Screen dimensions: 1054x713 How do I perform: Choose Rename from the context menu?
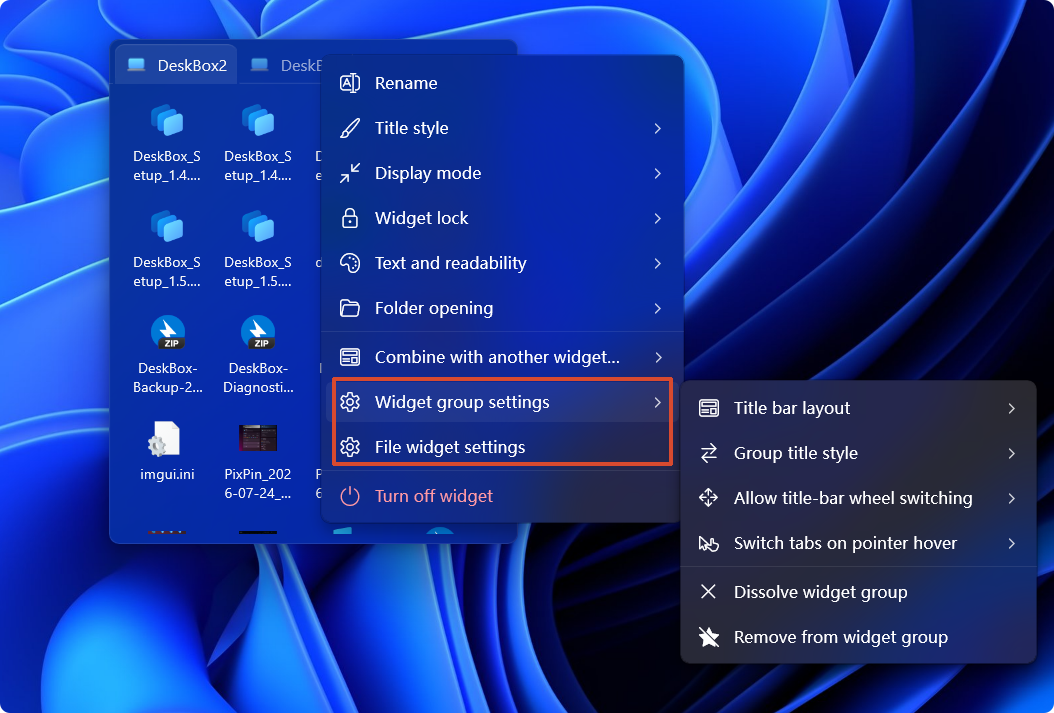502,83
